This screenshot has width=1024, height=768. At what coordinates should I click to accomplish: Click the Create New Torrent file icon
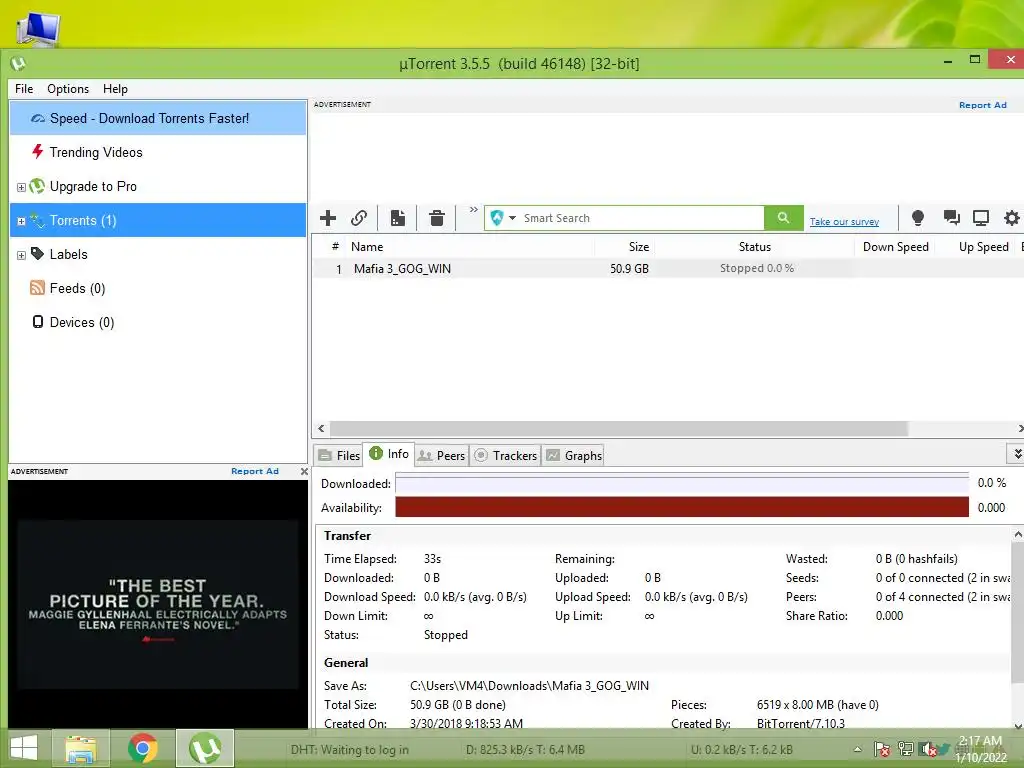(x=398, y=218)
